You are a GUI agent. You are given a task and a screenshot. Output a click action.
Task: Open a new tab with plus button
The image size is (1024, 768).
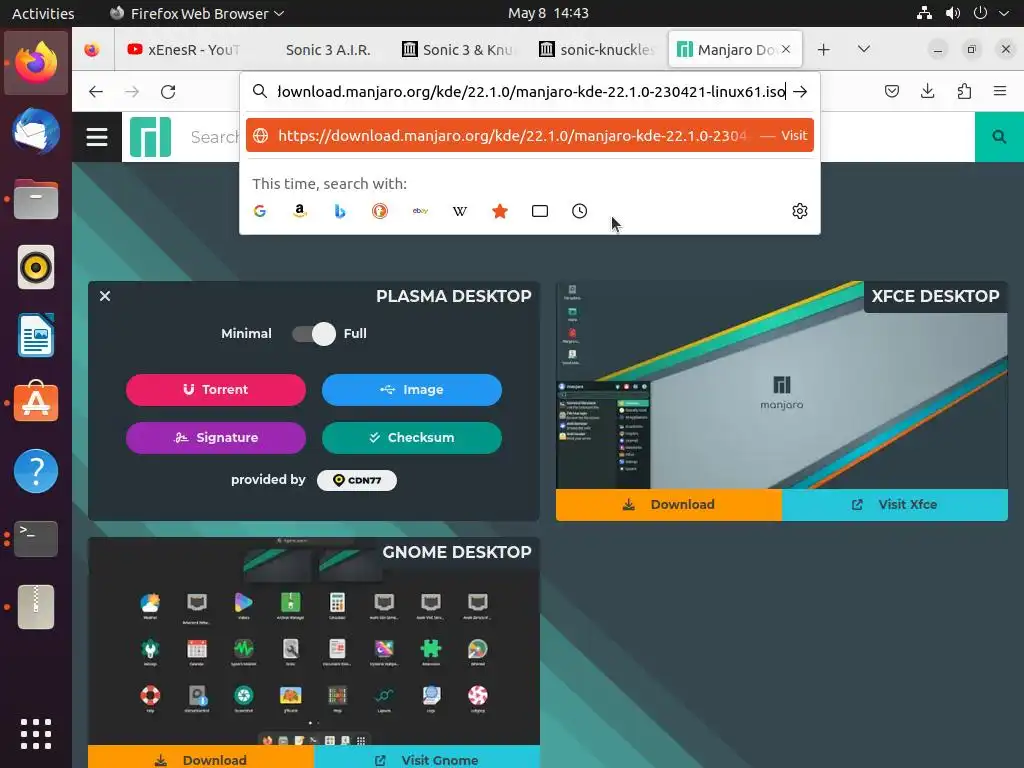coord(824,50)
